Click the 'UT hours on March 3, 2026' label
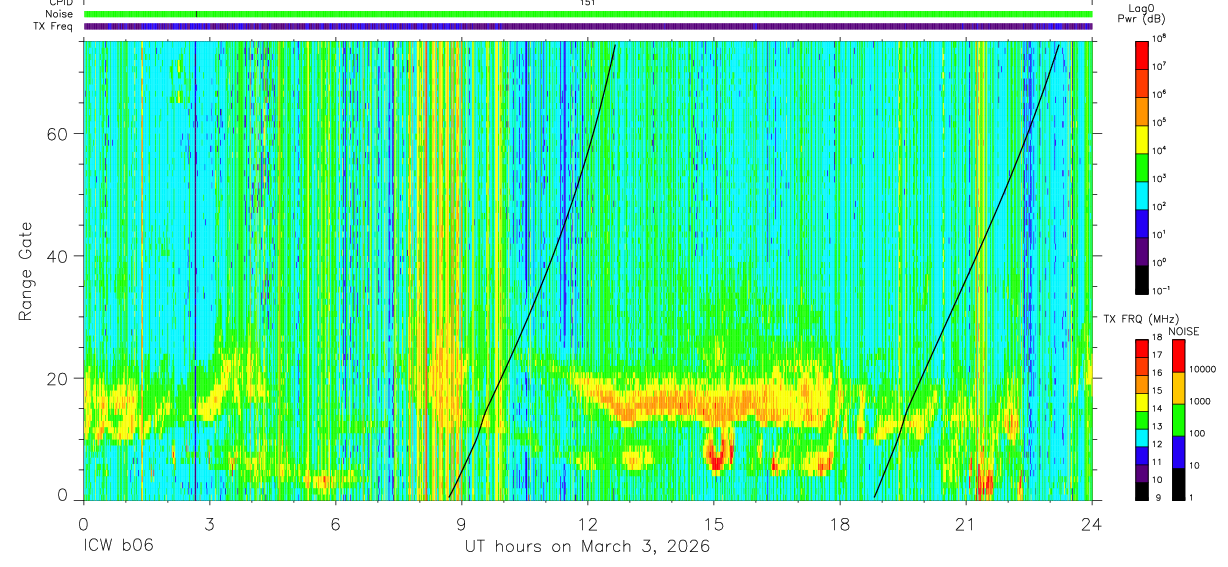This screenshot has width=1228, height=567. [587, 547]
